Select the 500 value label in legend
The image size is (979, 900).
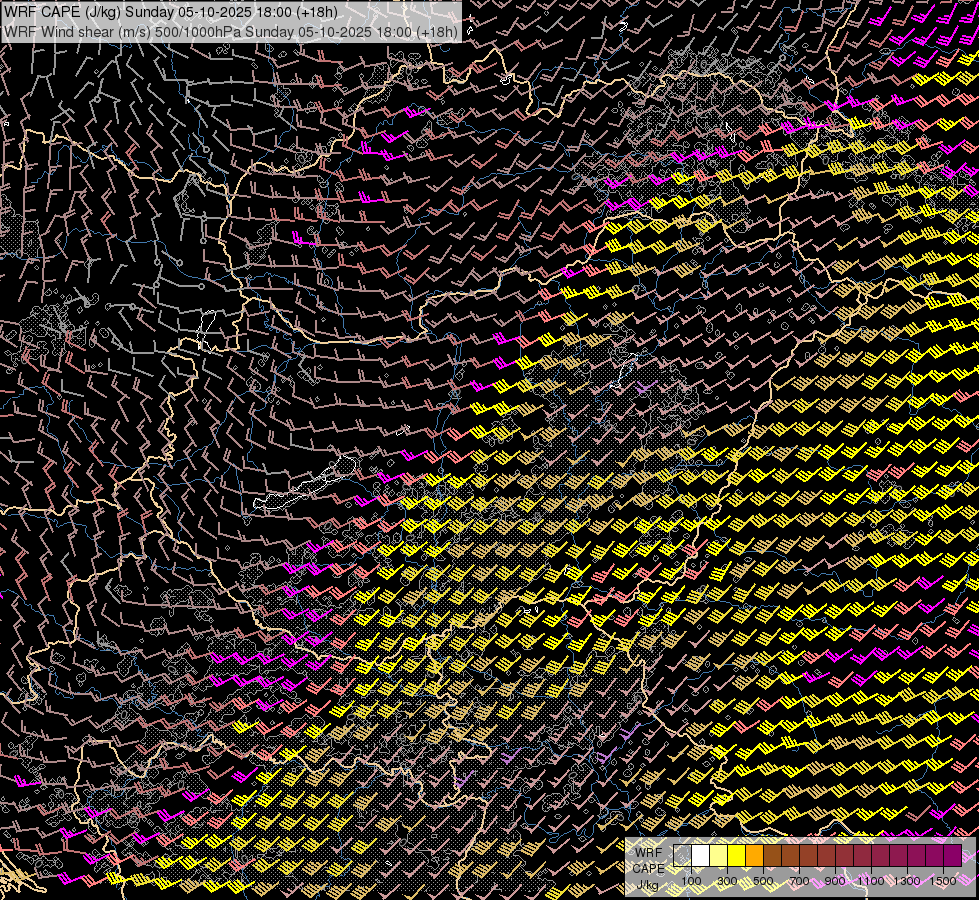coord(763,881)
